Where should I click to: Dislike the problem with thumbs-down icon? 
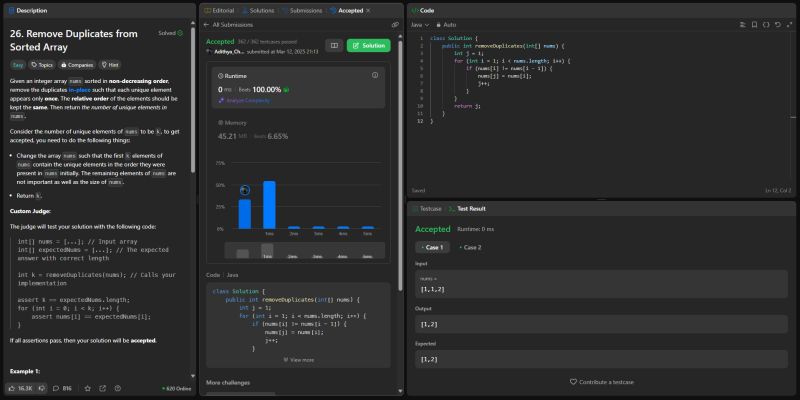tap(42, 388)
